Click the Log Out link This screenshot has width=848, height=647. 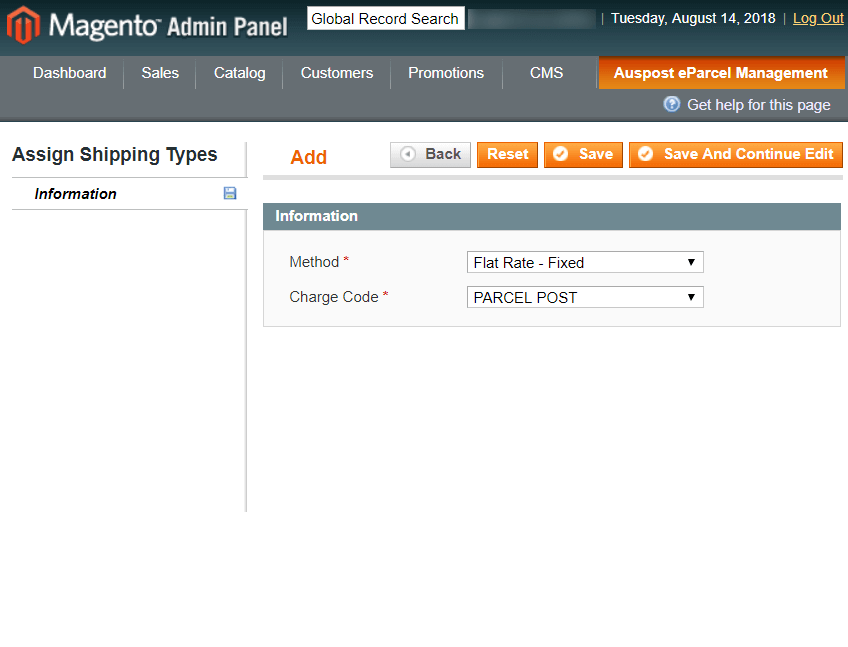(818, 18)
